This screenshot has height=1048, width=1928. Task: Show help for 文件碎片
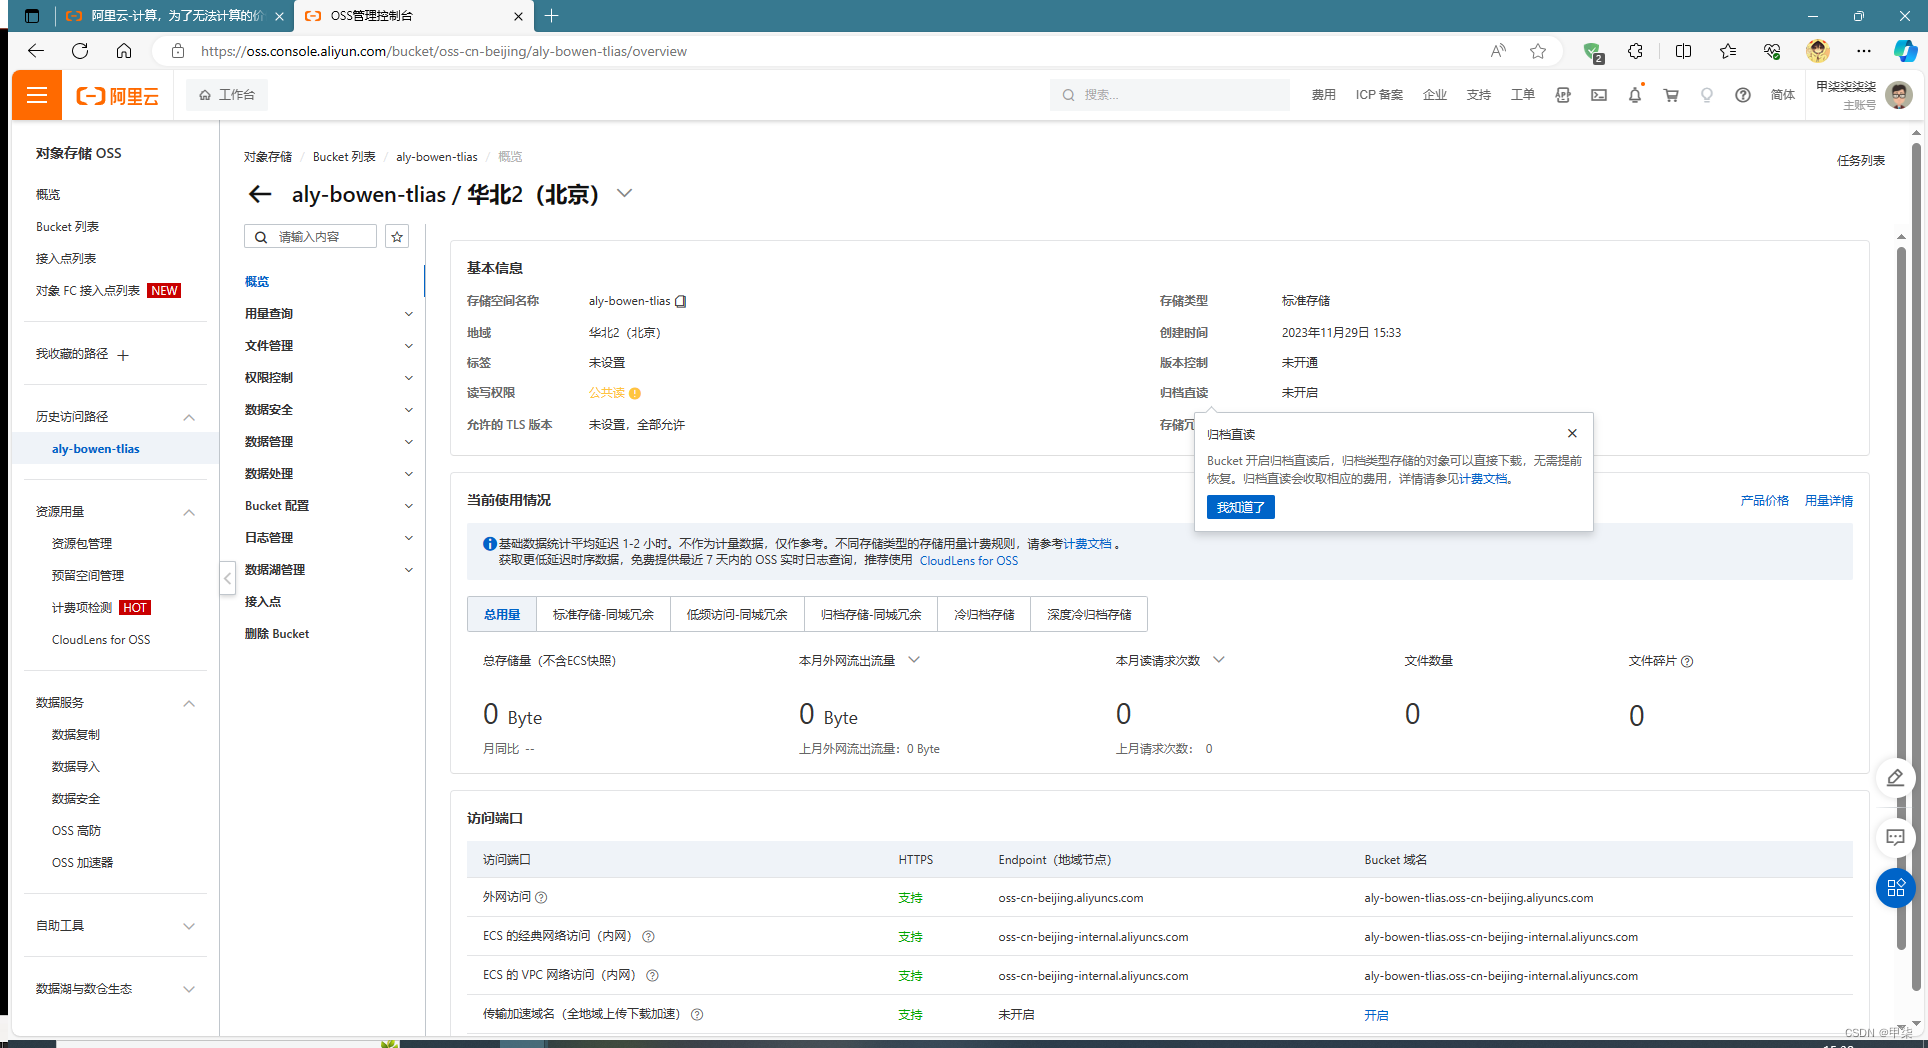(x=1687, y=661)
